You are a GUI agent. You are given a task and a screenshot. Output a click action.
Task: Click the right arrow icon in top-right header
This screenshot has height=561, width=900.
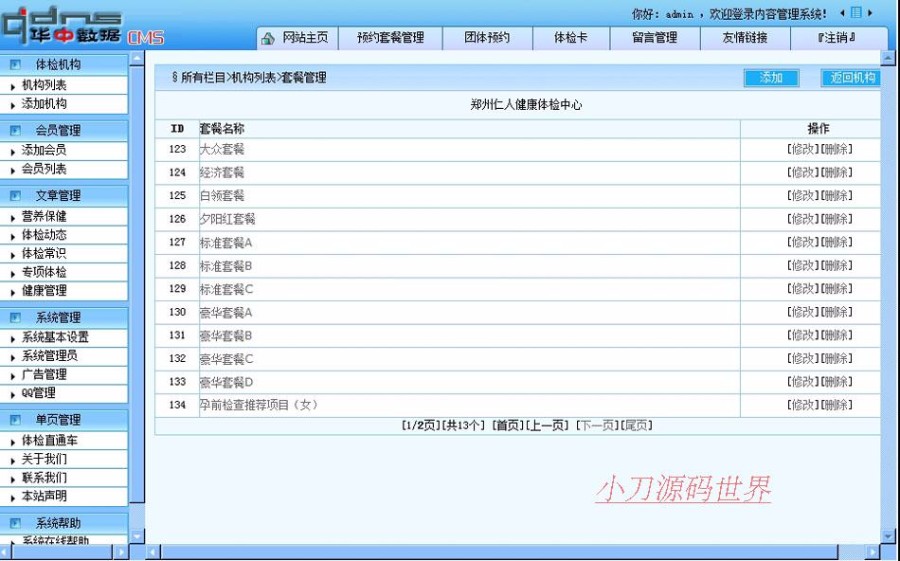(870, 13)
